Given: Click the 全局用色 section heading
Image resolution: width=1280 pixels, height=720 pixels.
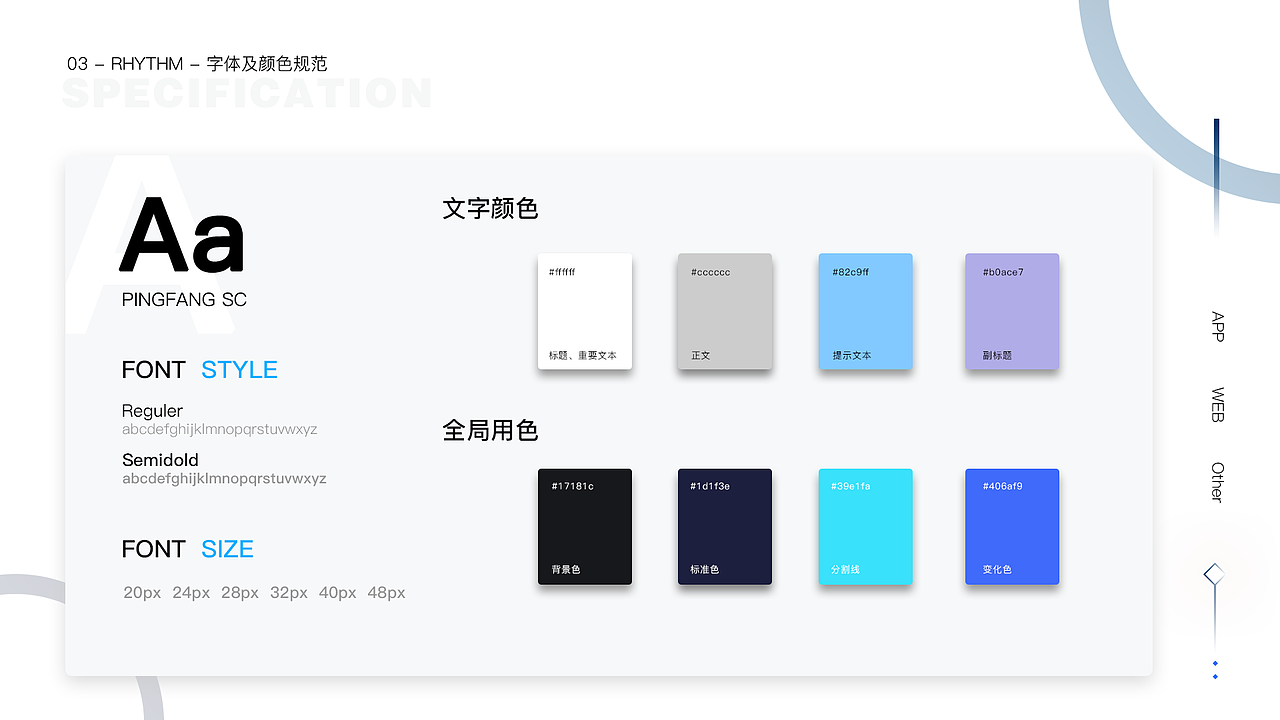Looking at the screenshot, I should (490, 431).
